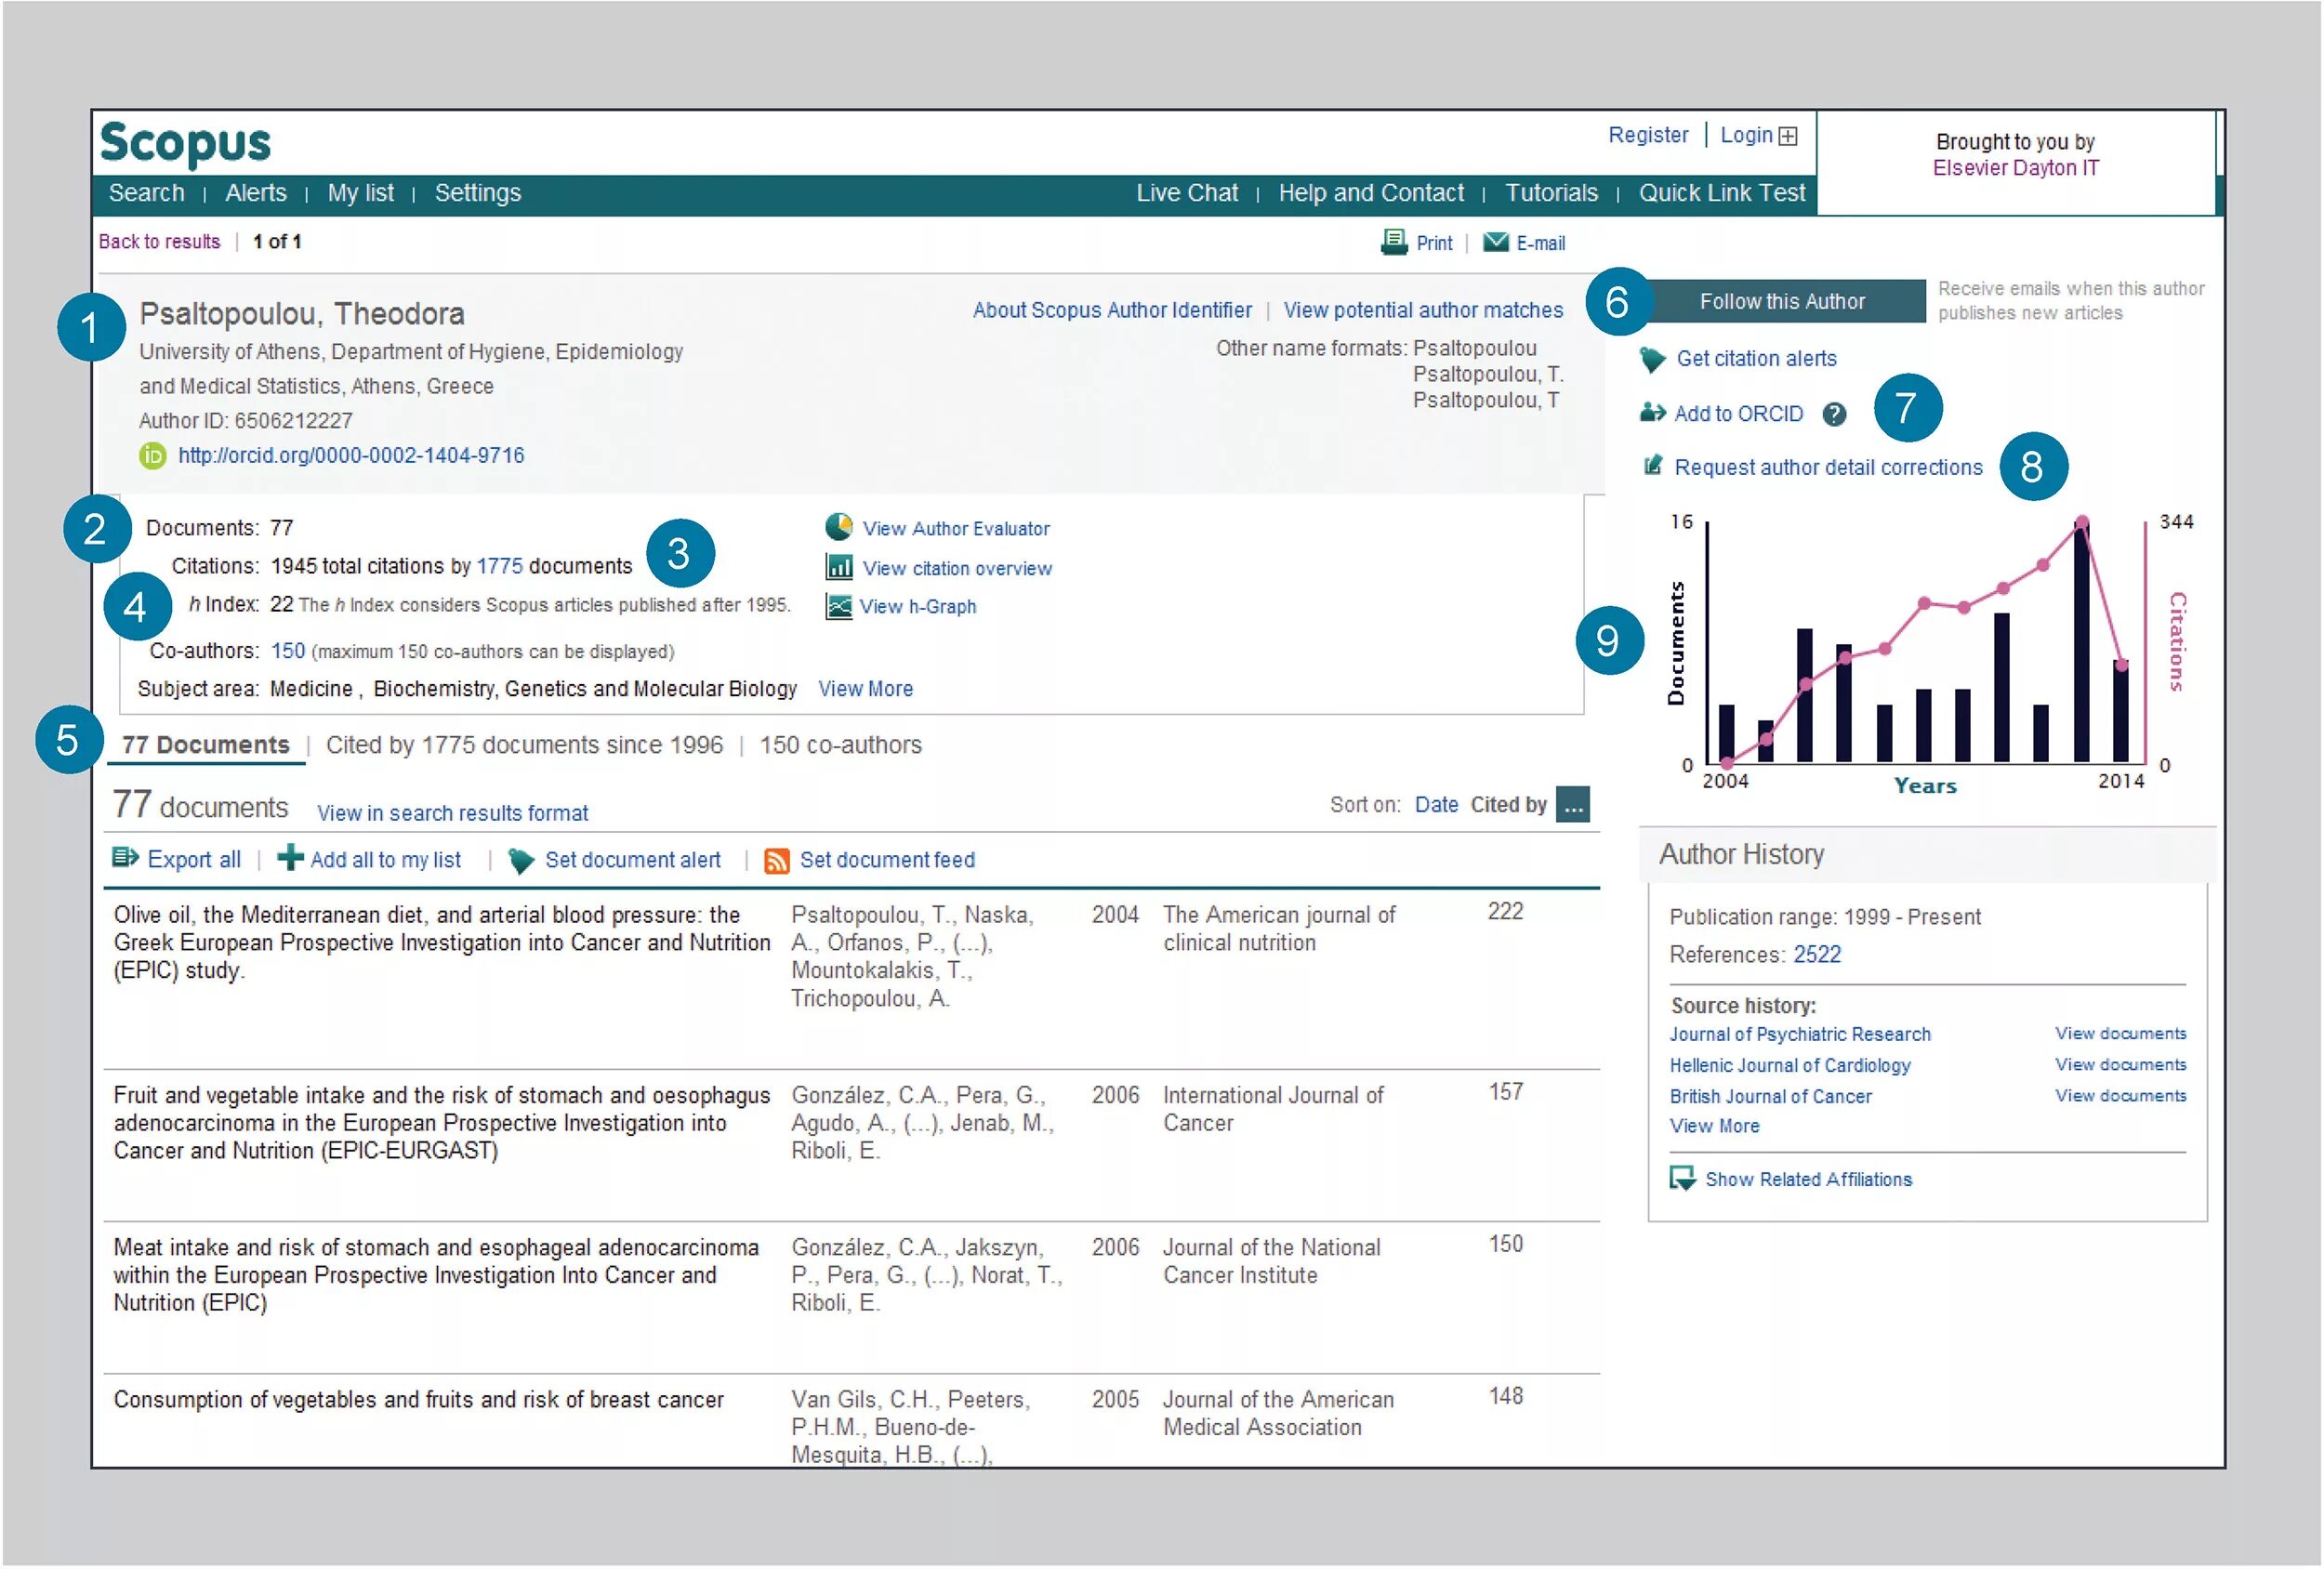
Task: Switch to the 150 co-authors tab
Action: click(839, 745)
